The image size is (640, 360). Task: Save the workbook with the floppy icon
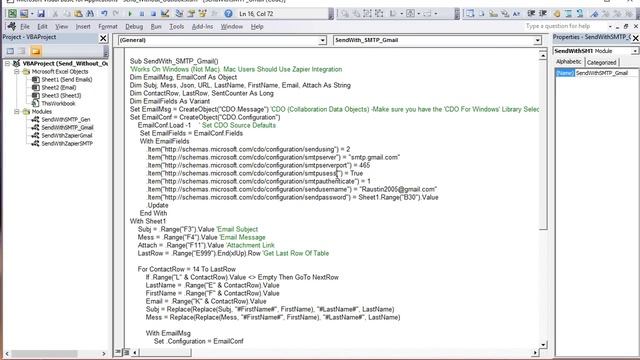(x=41, y=13)
